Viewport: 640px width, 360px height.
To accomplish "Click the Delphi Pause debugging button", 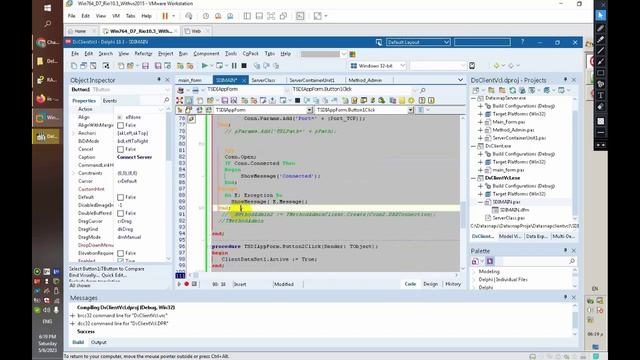I will pyautogui.click(x=234, y=65).
